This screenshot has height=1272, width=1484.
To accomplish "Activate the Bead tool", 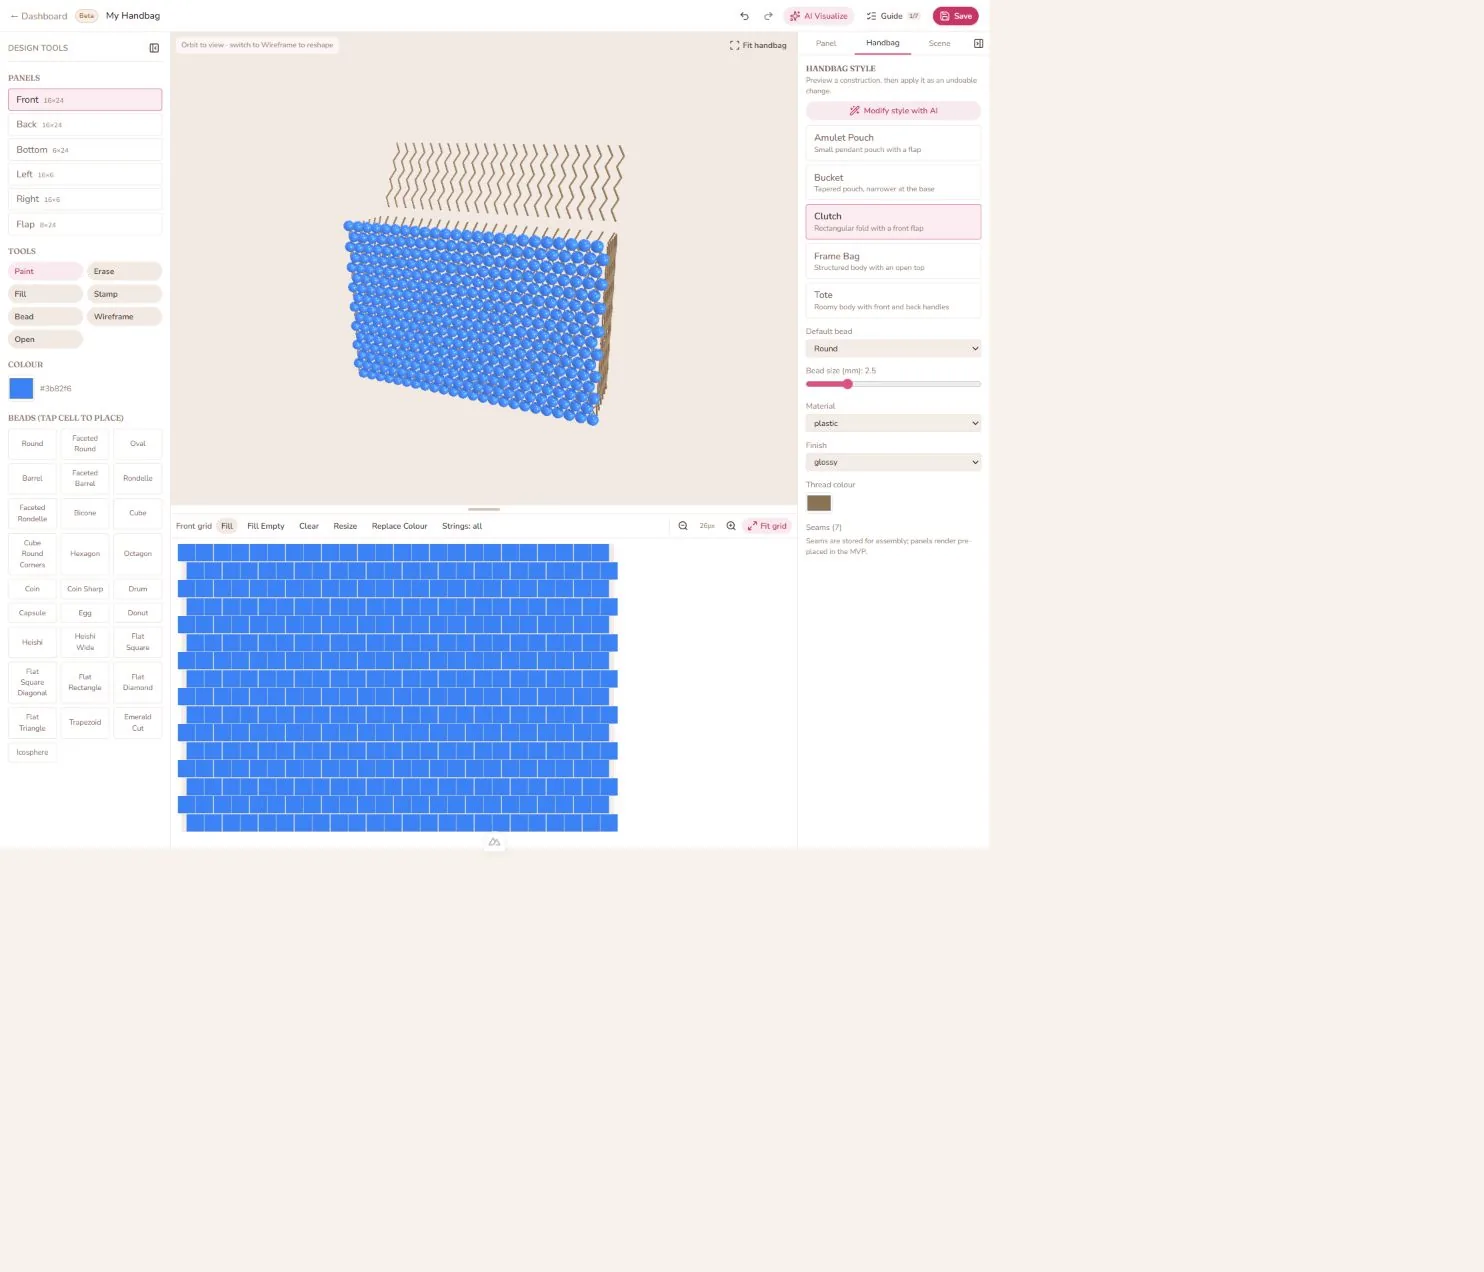I will click(x=45, y=316).
